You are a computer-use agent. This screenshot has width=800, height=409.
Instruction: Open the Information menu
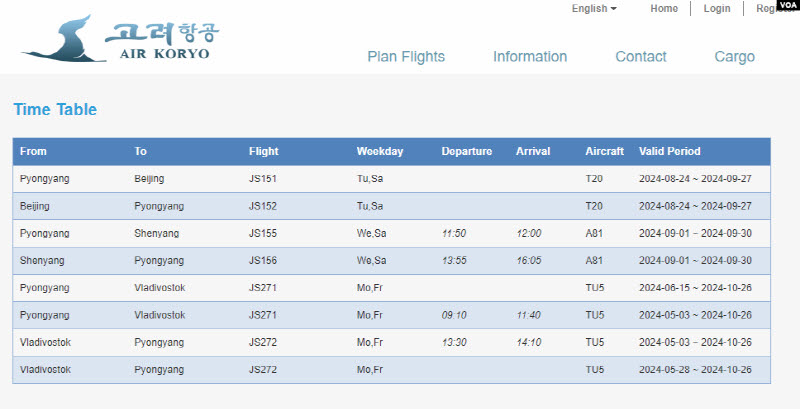tap(530, 57)
